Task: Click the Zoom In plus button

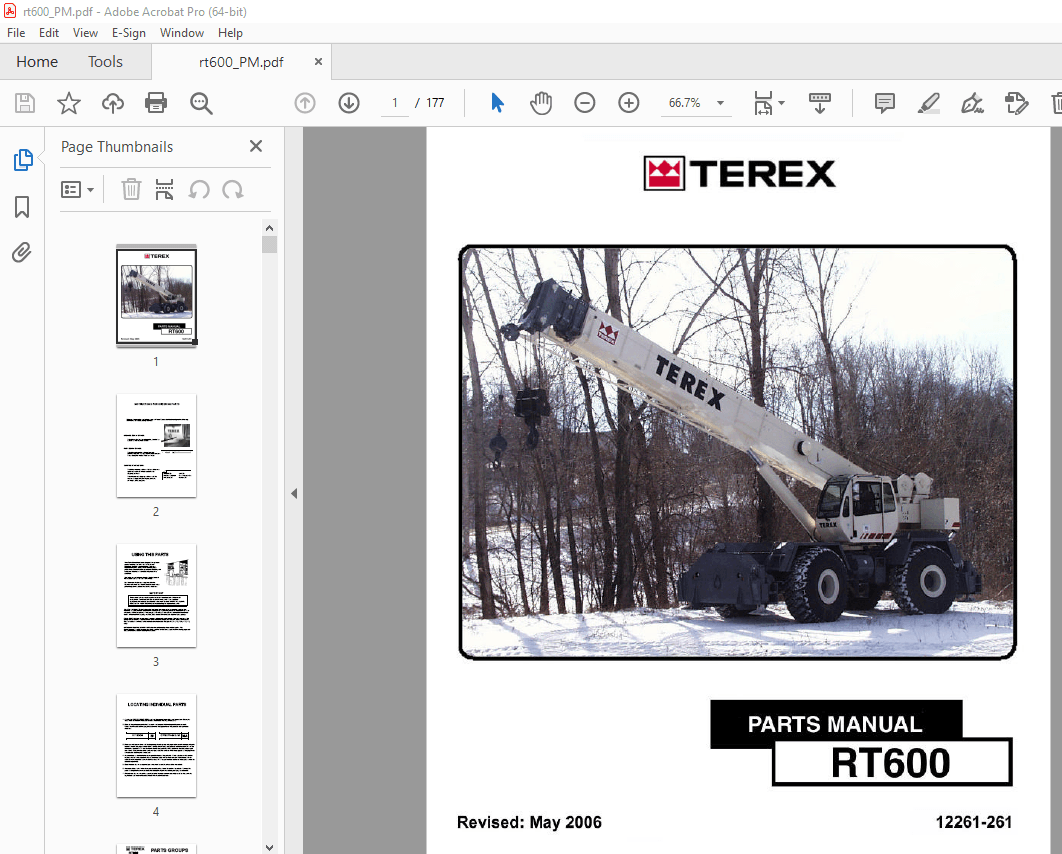Action: [629, 103]
